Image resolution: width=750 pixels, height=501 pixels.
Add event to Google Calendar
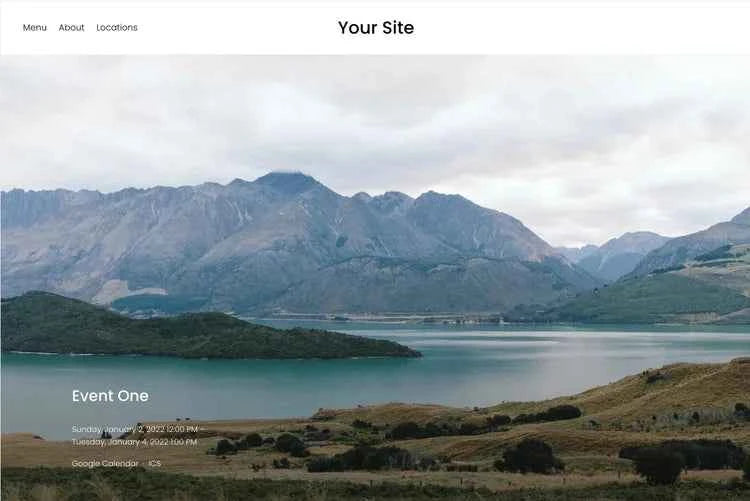click(x=105, y=463)
